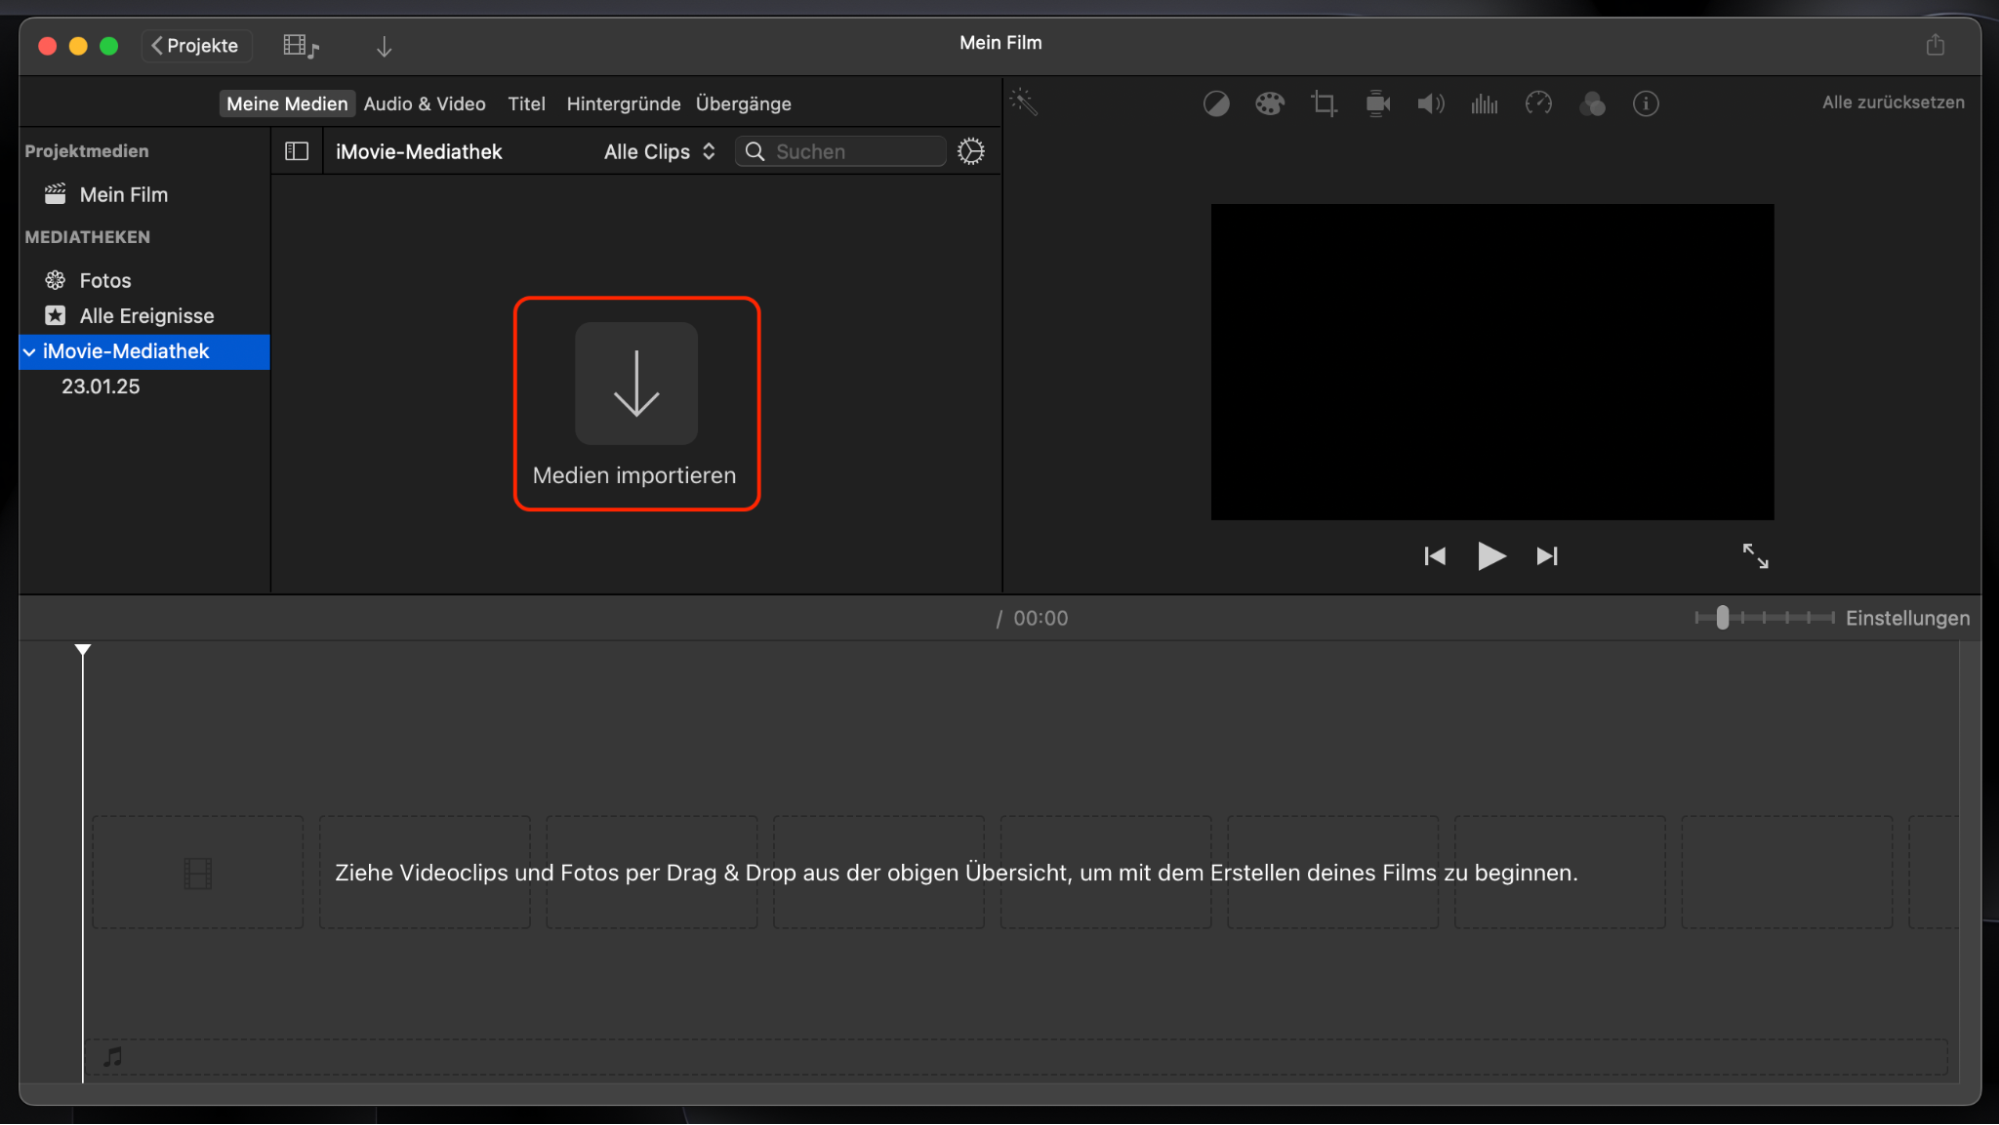Viewport: 1999px width, 1125px height.
Task: Open timeline Einstellungen
Action: tap(1907, 619)
